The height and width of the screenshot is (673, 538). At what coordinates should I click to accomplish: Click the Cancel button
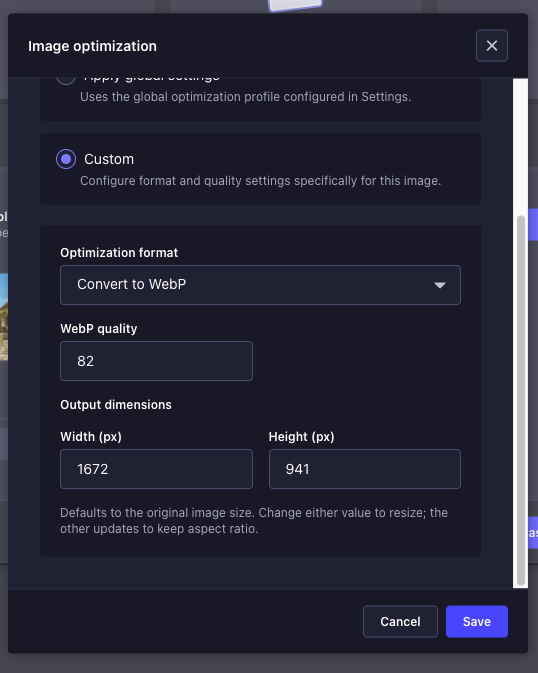pos(400,621)
